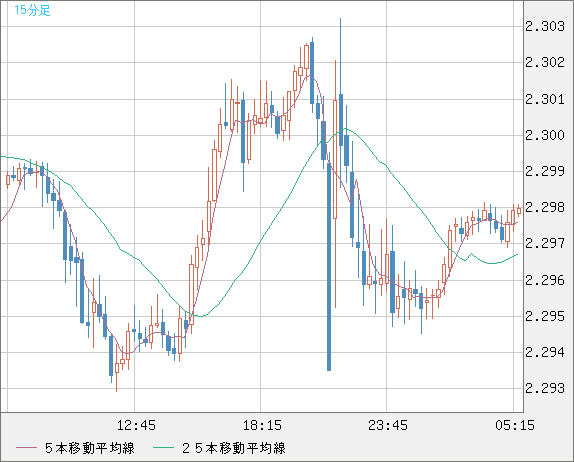
Task: Click the 2.297 price axis label
Action: point(545,243)
